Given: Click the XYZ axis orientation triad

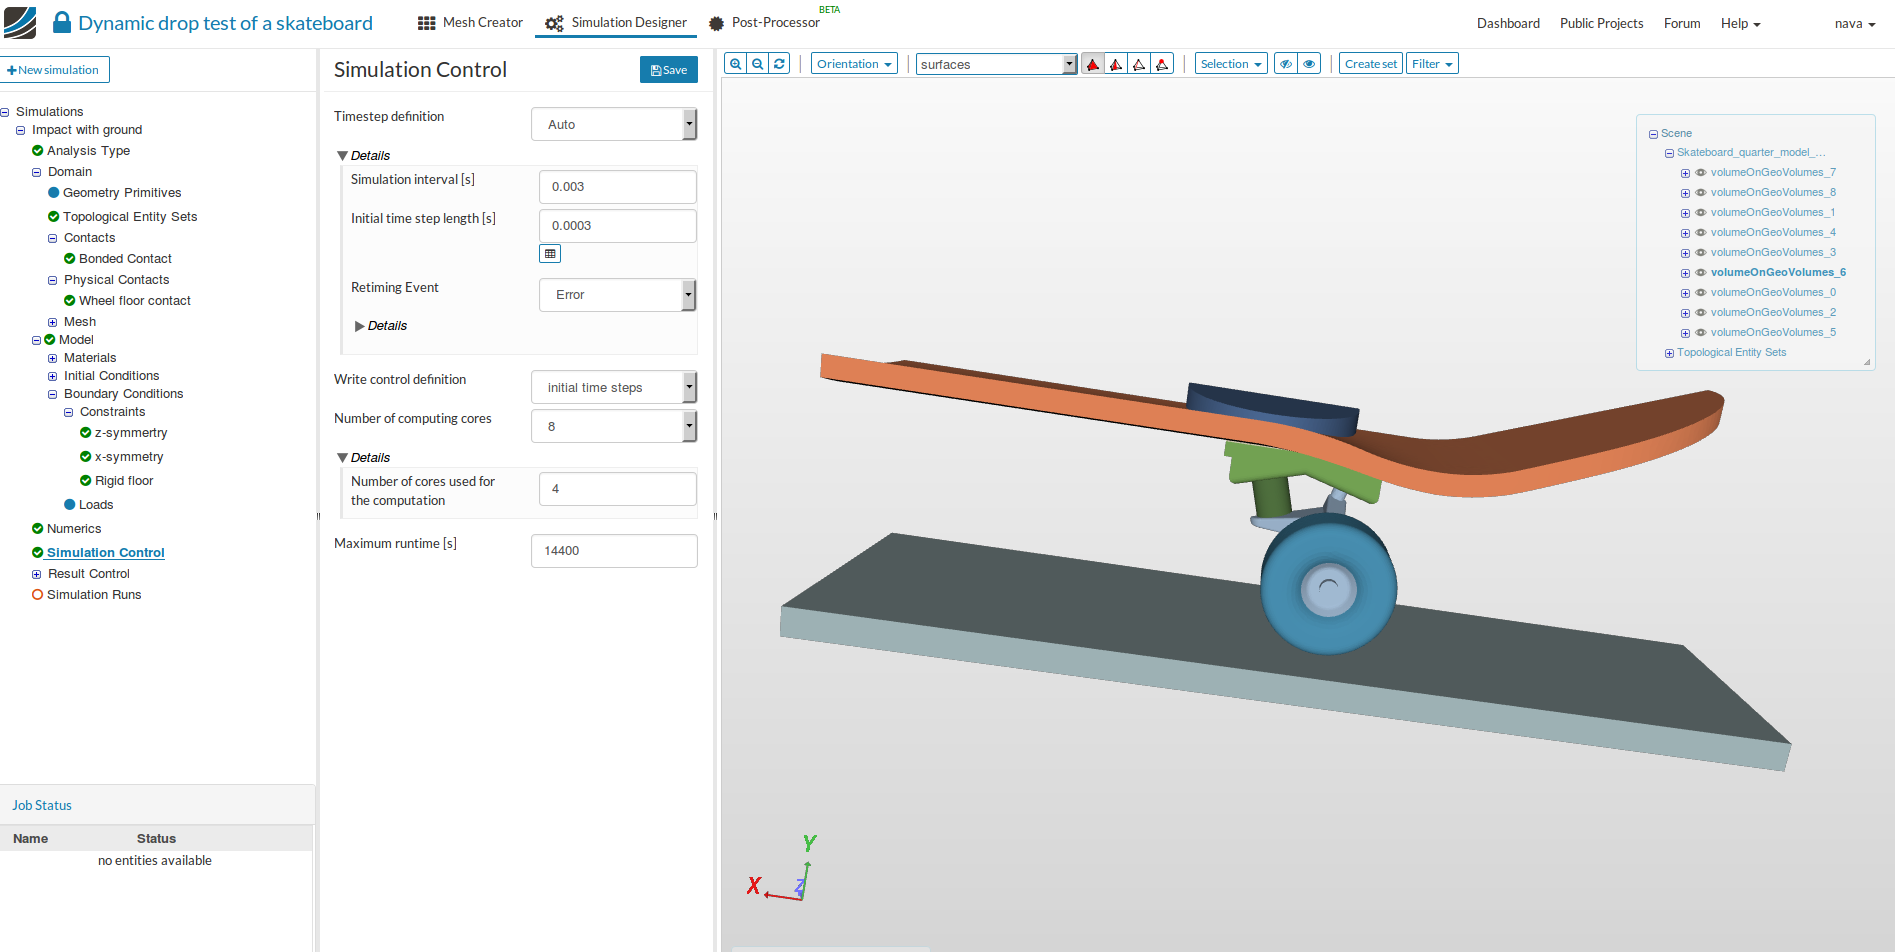Looking at the screenshot, I should tap(784, 868).
